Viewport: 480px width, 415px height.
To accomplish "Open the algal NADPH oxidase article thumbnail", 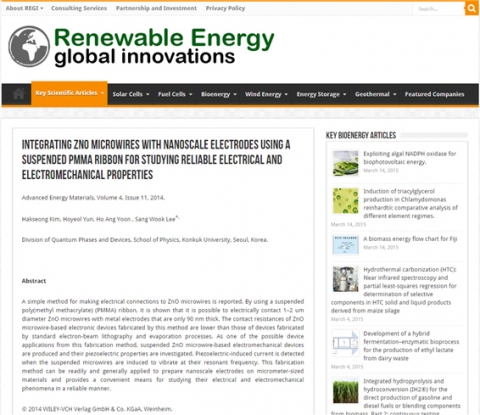I will pos(345,163).
